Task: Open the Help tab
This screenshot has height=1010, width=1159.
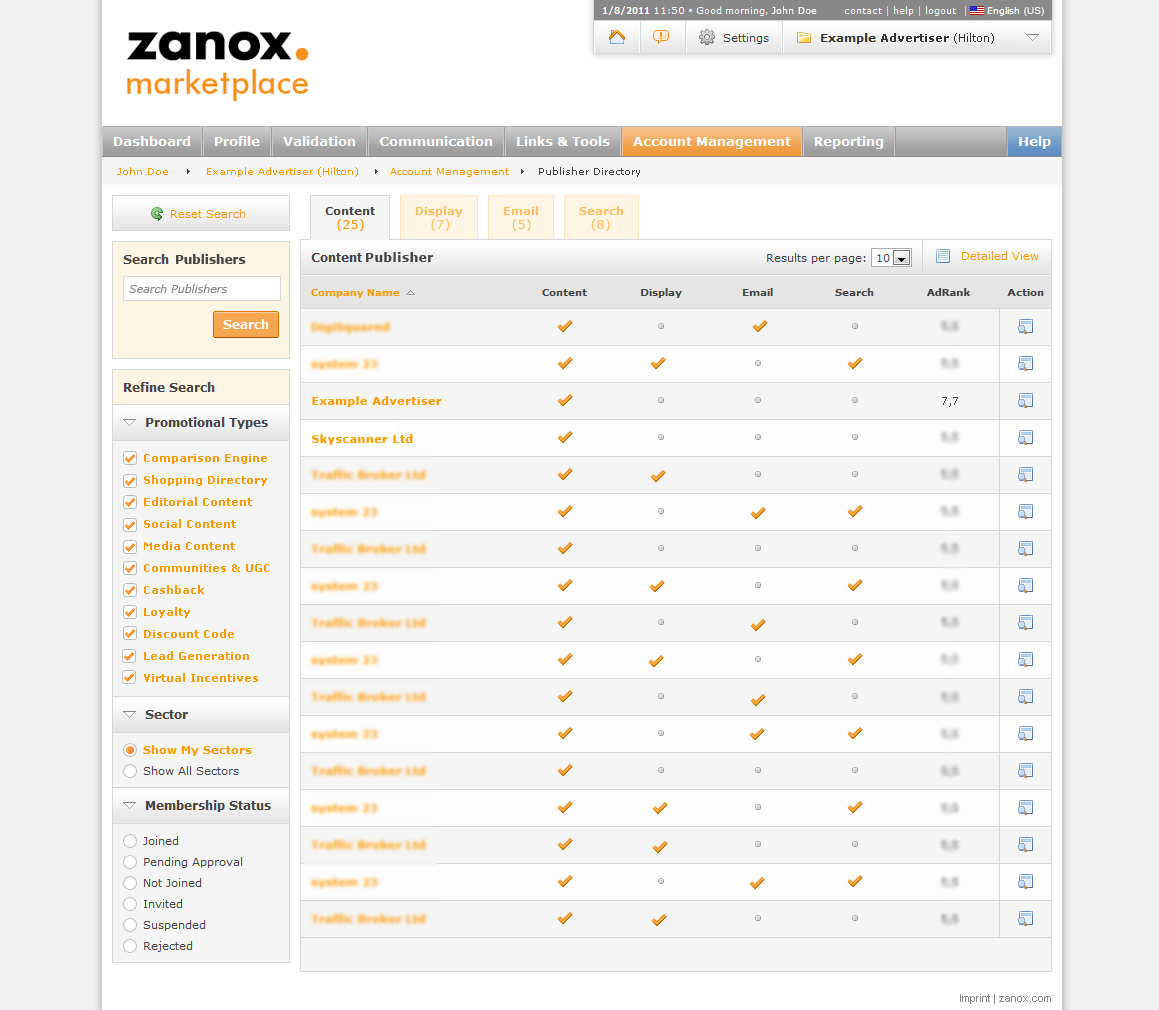Action: click(1034, 141)
